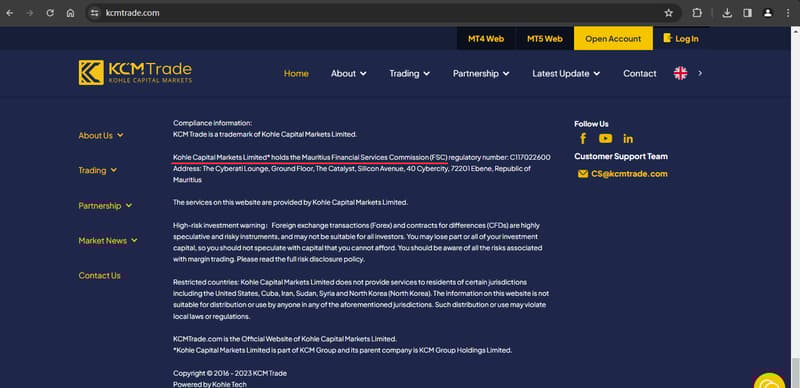Go to Home in the navigation
This screenshot has width=800, height=388.
pyautogui.click(x=296, y=74)
